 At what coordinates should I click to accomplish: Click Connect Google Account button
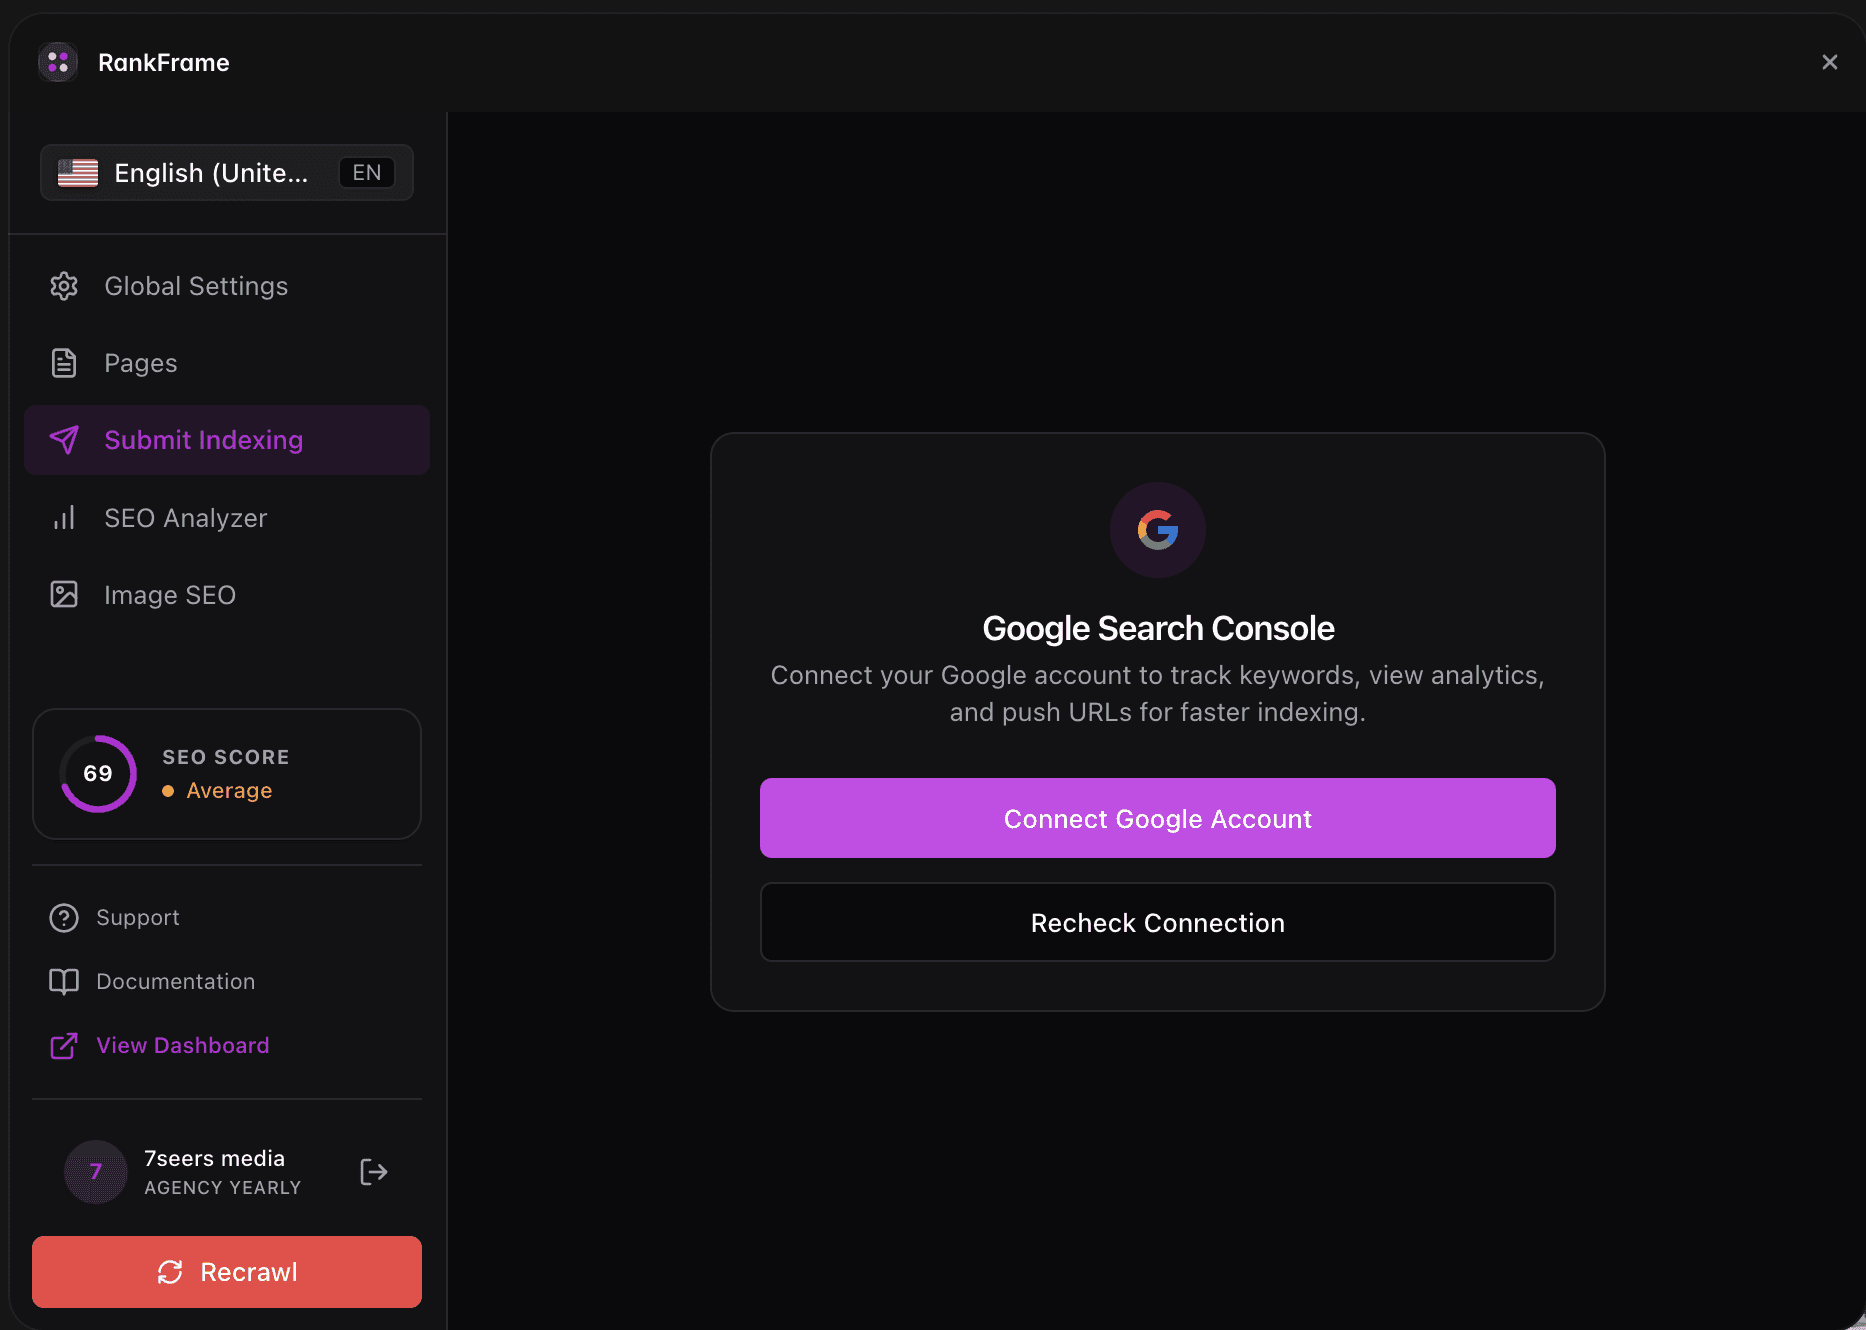(x=1158, y=818)
